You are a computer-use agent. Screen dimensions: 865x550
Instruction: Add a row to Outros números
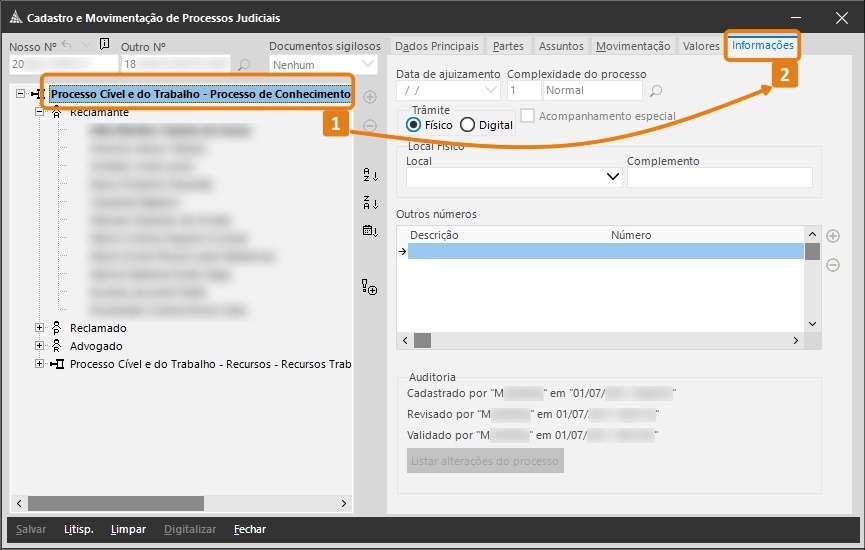[x=833, y=236]
